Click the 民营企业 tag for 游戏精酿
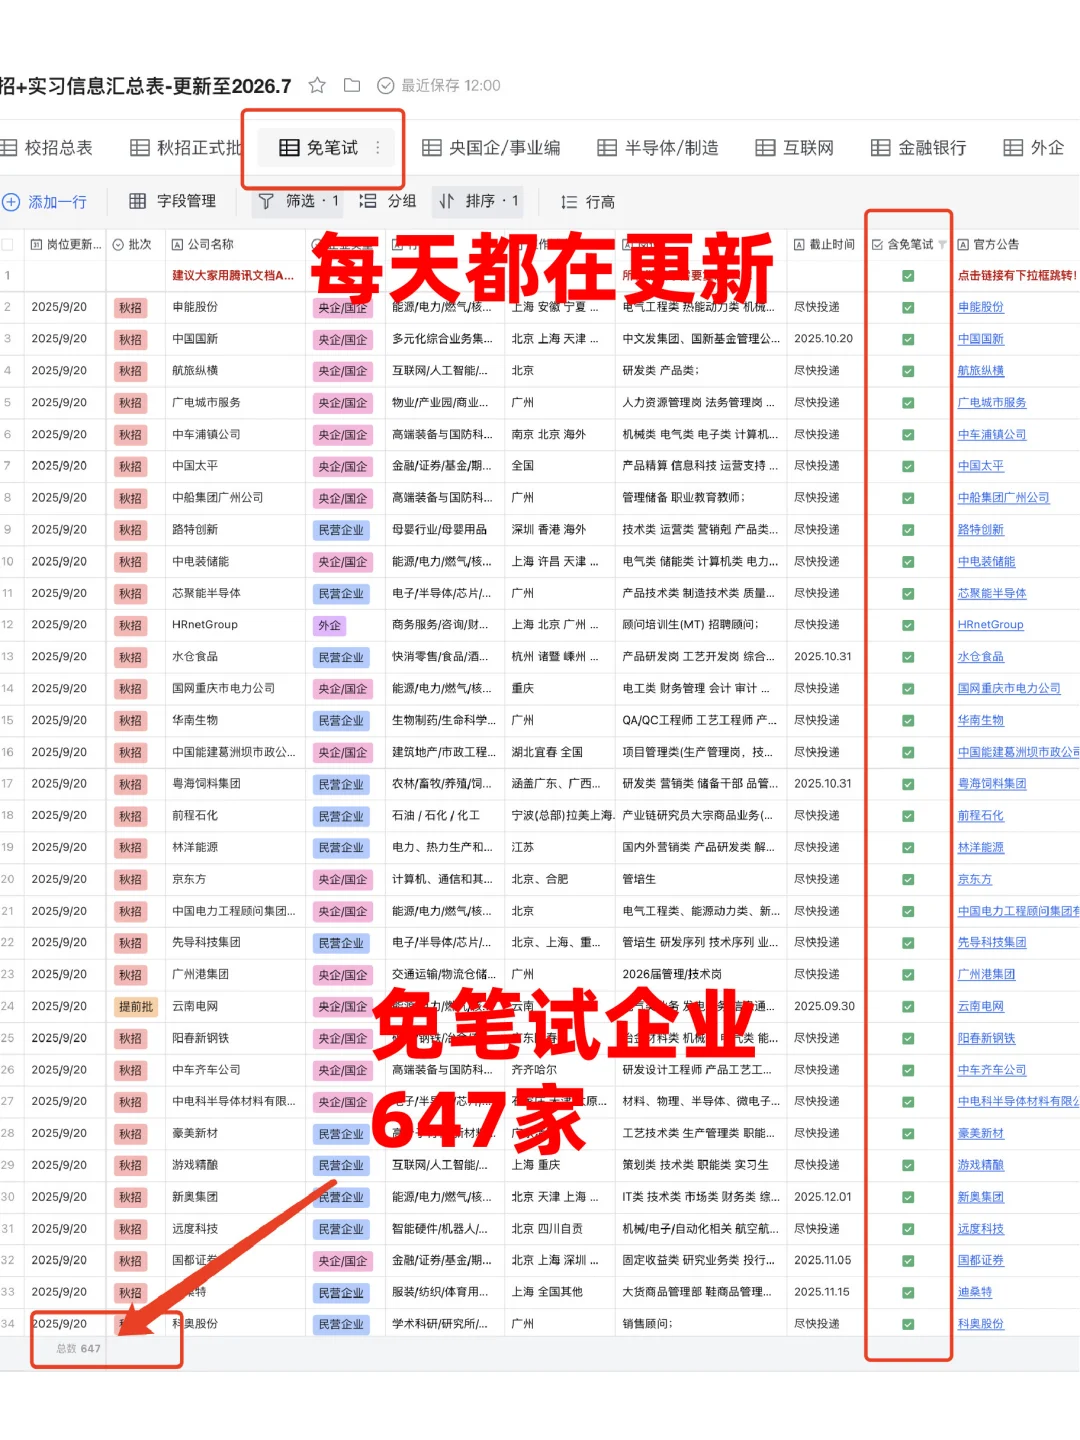 (341, 1166)
